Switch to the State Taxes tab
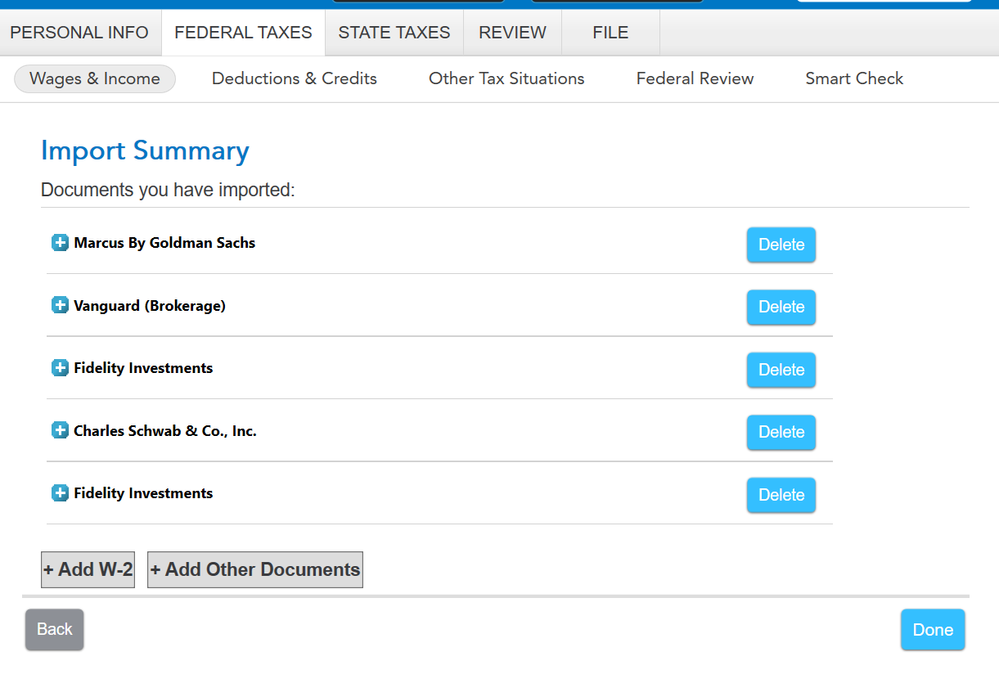This screenshot has width=999, height=692. click(x=394, y=32)
